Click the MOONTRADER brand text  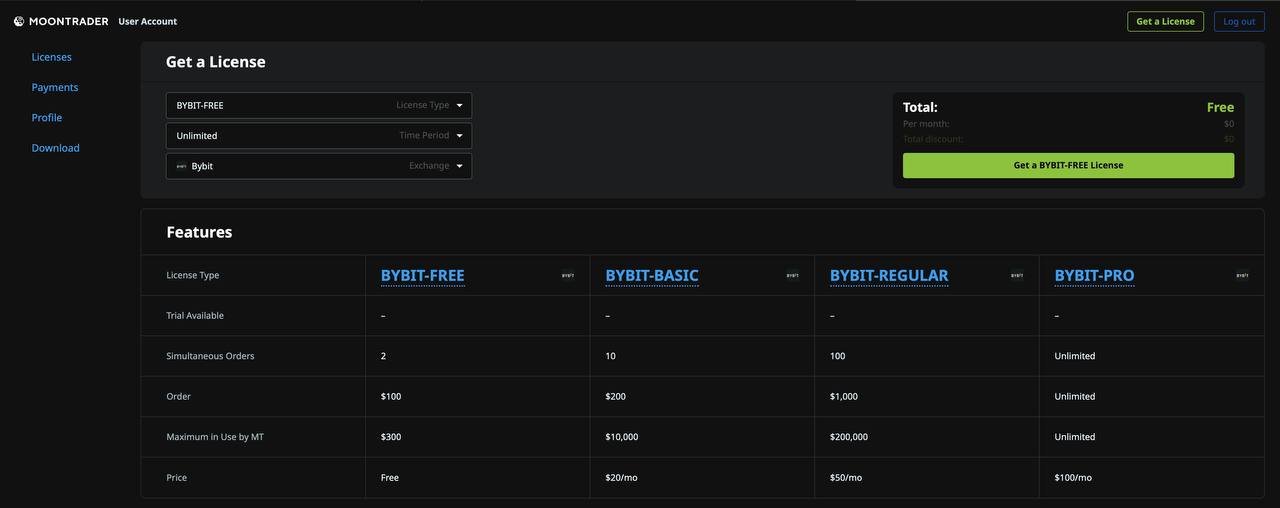coord(69,21)
